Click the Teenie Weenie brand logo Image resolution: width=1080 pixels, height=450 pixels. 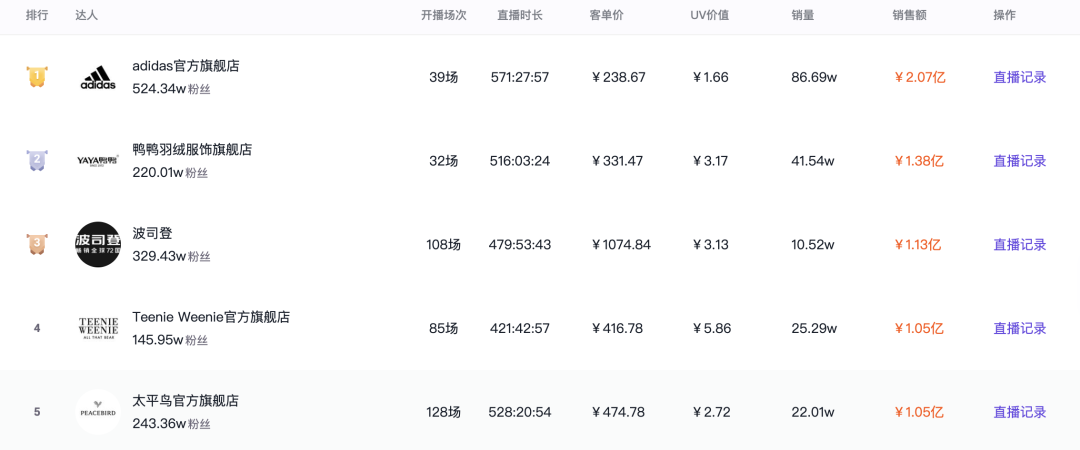(x=98, y=328)
